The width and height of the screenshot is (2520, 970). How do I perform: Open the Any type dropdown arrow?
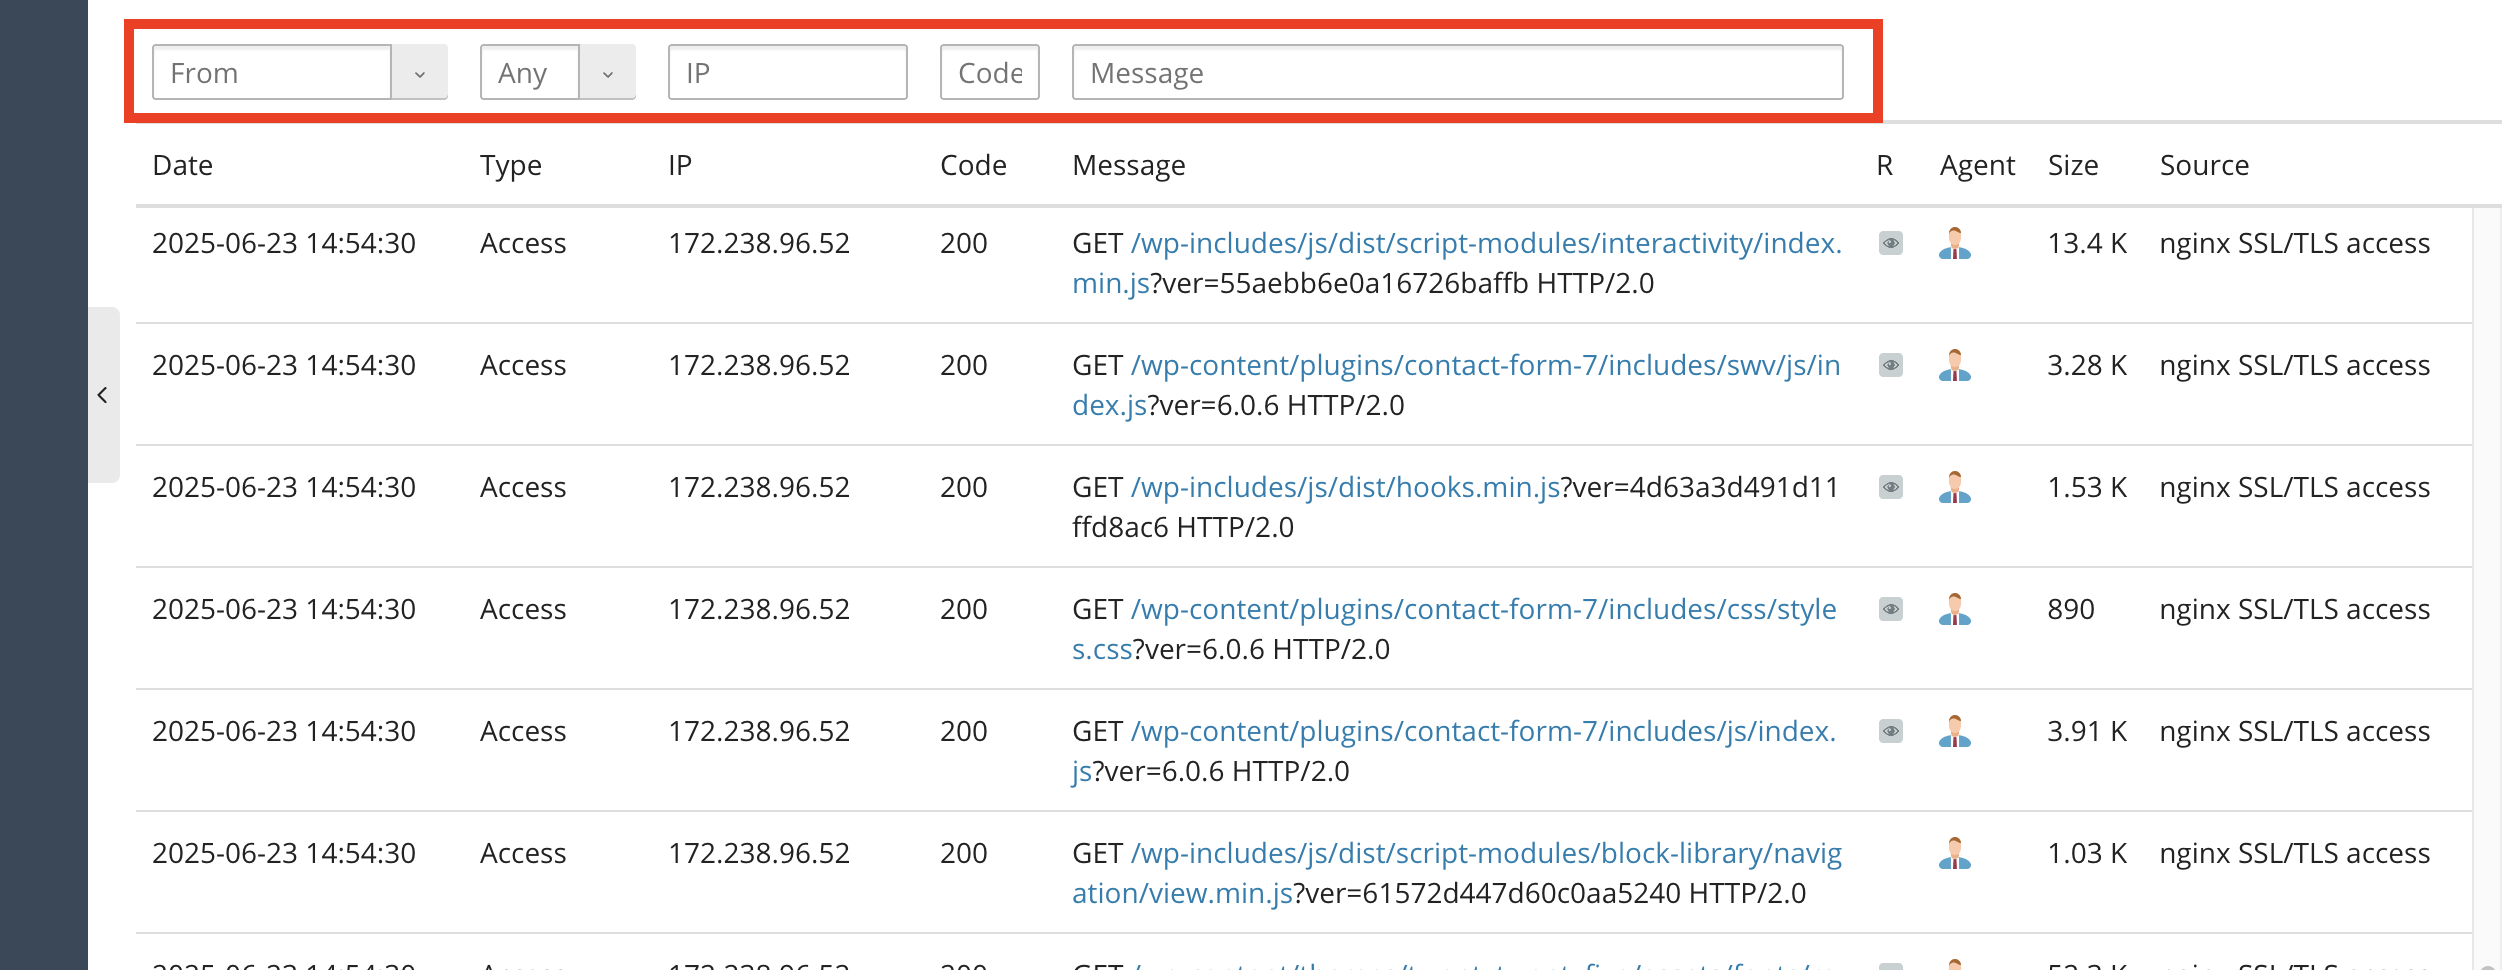[x=607, y=73]
